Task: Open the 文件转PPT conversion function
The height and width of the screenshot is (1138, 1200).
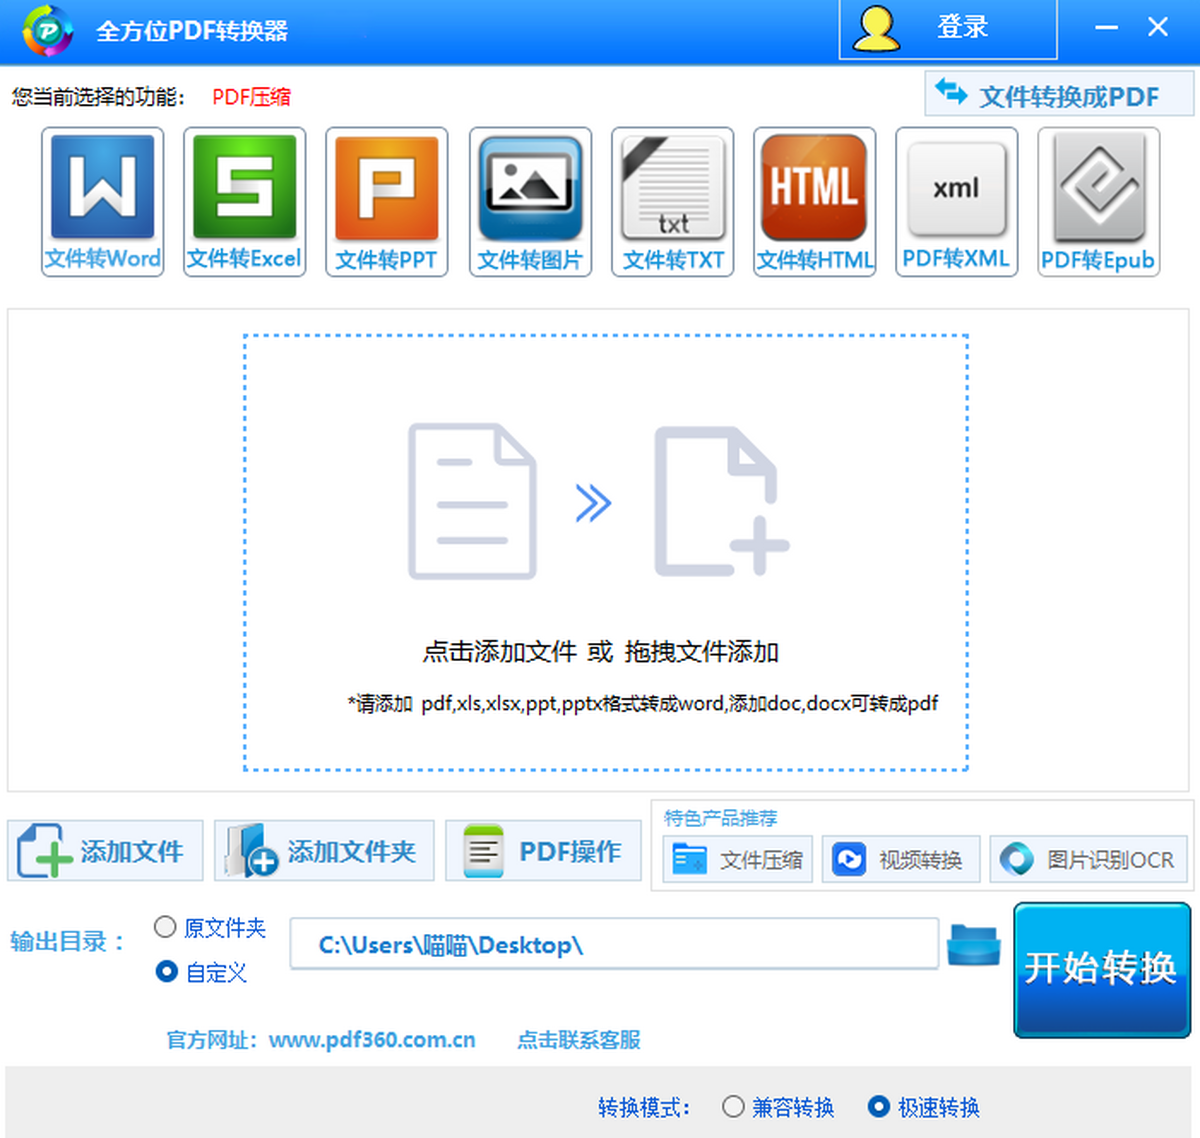Action: click(386, 200)
